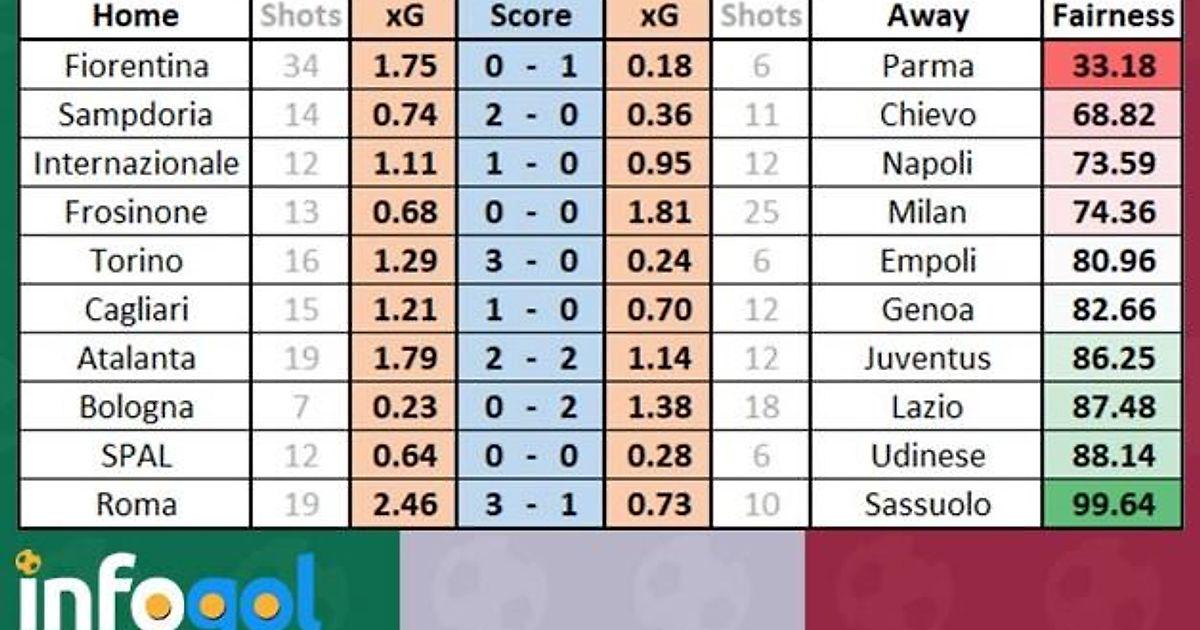Image resolution: width=1200 pixels, height=630 pixels.
Task: Click the Score column header
Action: pyautogui.click(x=531, y=17)
